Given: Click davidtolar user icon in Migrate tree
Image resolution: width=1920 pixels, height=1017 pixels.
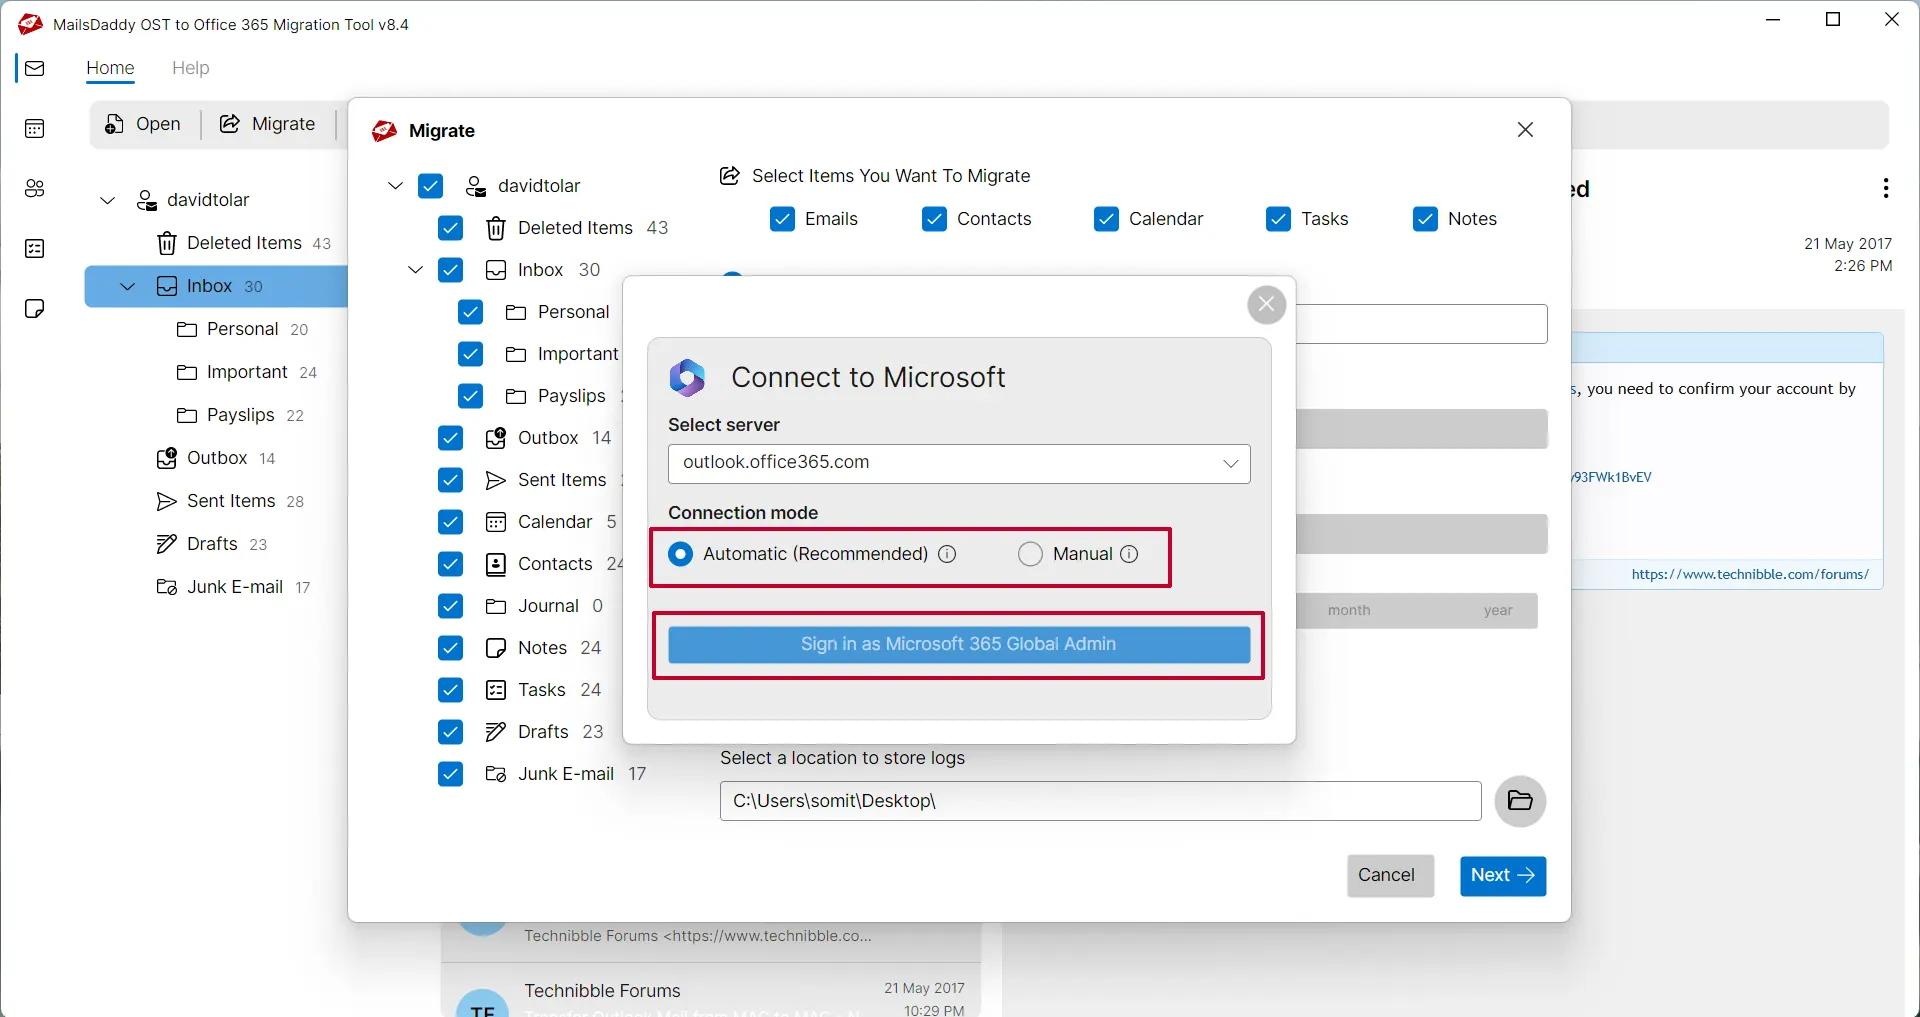Looking at the screenshot, I should click(476, 186).
